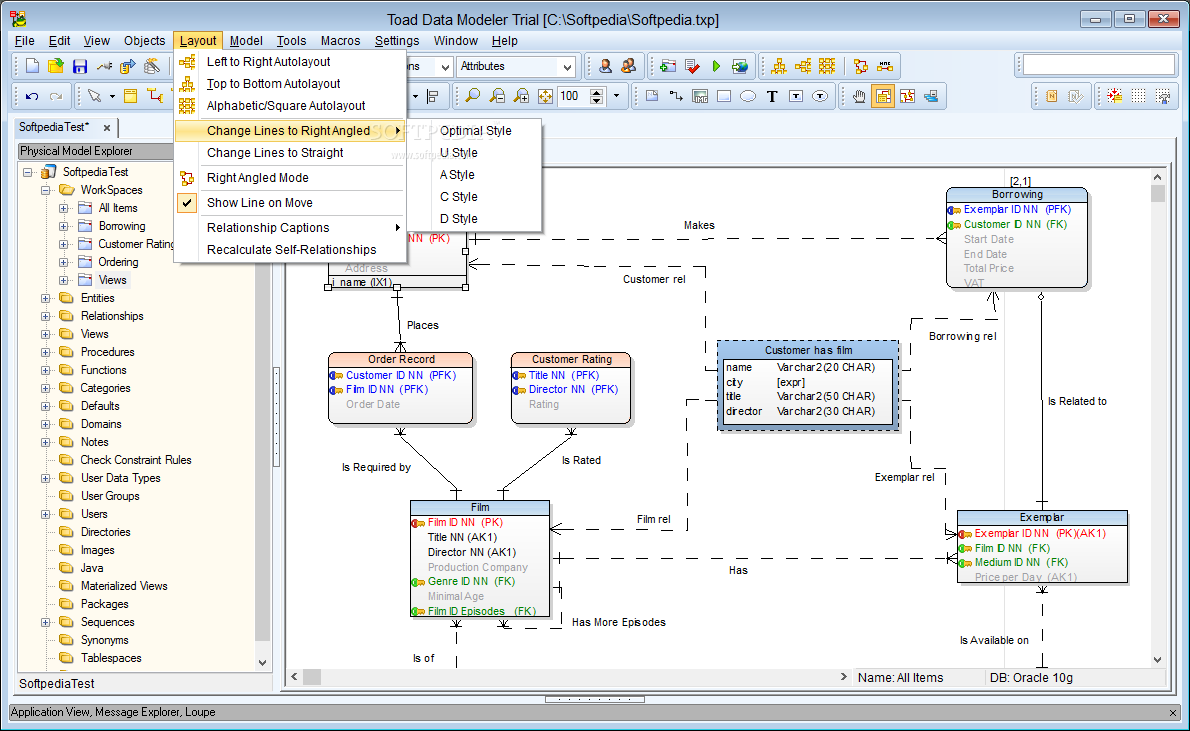The width and height of the screenshot is (1190, 731).
Task: Collapse the SoftpediaTest root node
Action: pos(28,172)
